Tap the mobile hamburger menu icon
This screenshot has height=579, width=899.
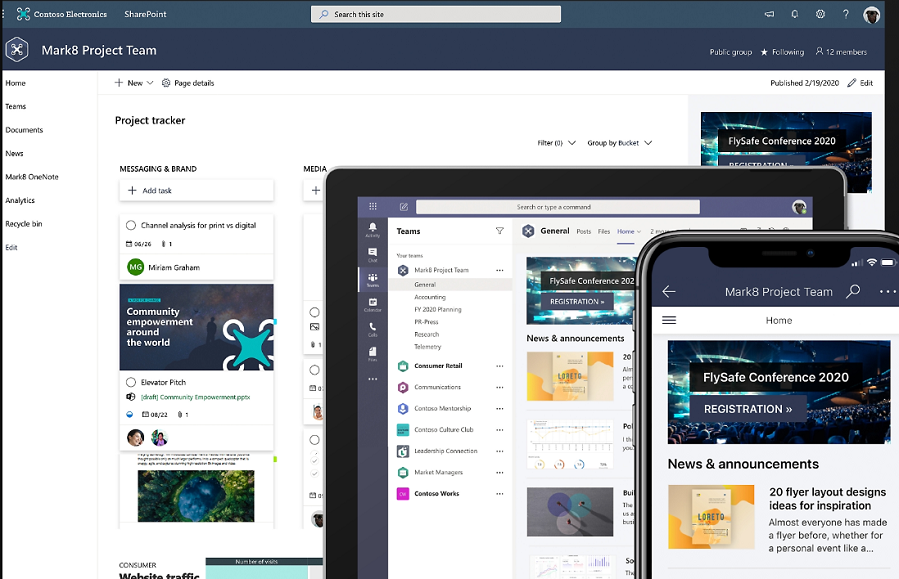tap(670, 321)
